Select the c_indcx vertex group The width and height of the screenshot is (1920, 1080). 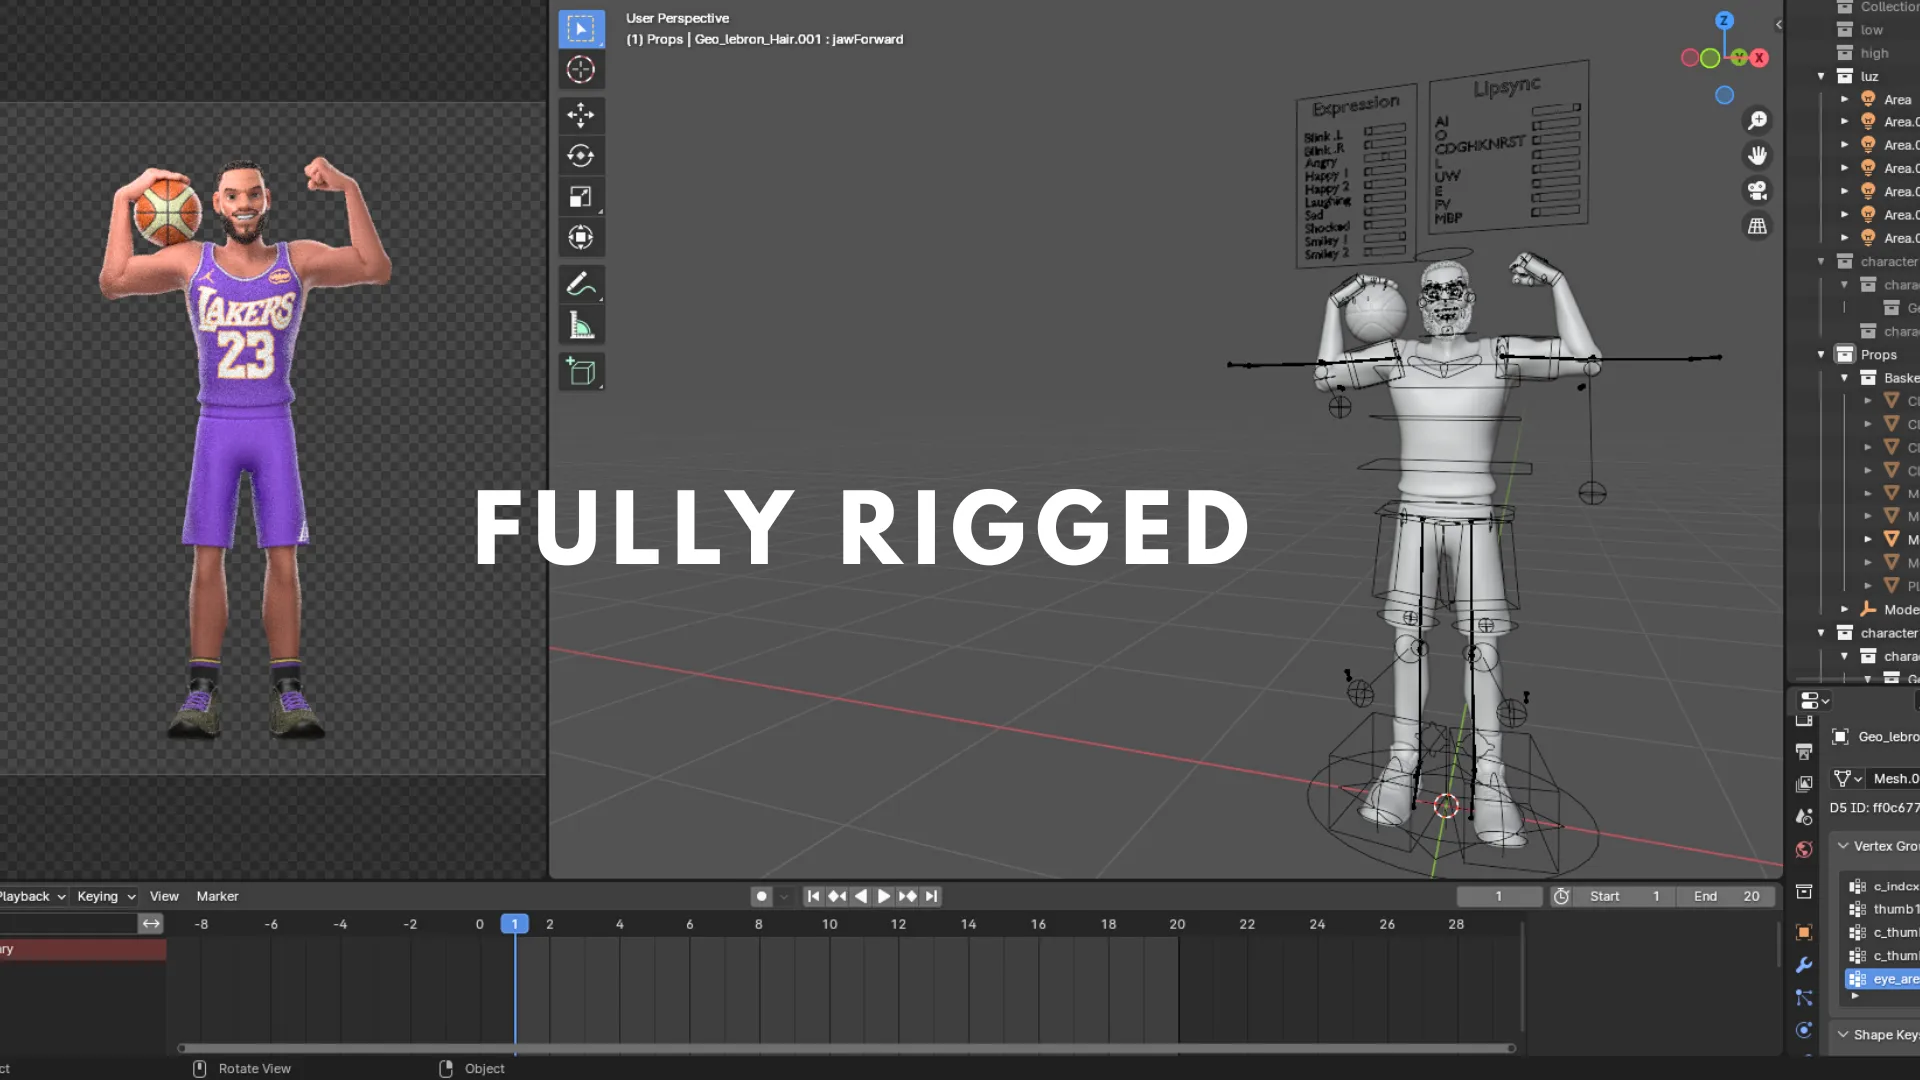[1882, 887]
